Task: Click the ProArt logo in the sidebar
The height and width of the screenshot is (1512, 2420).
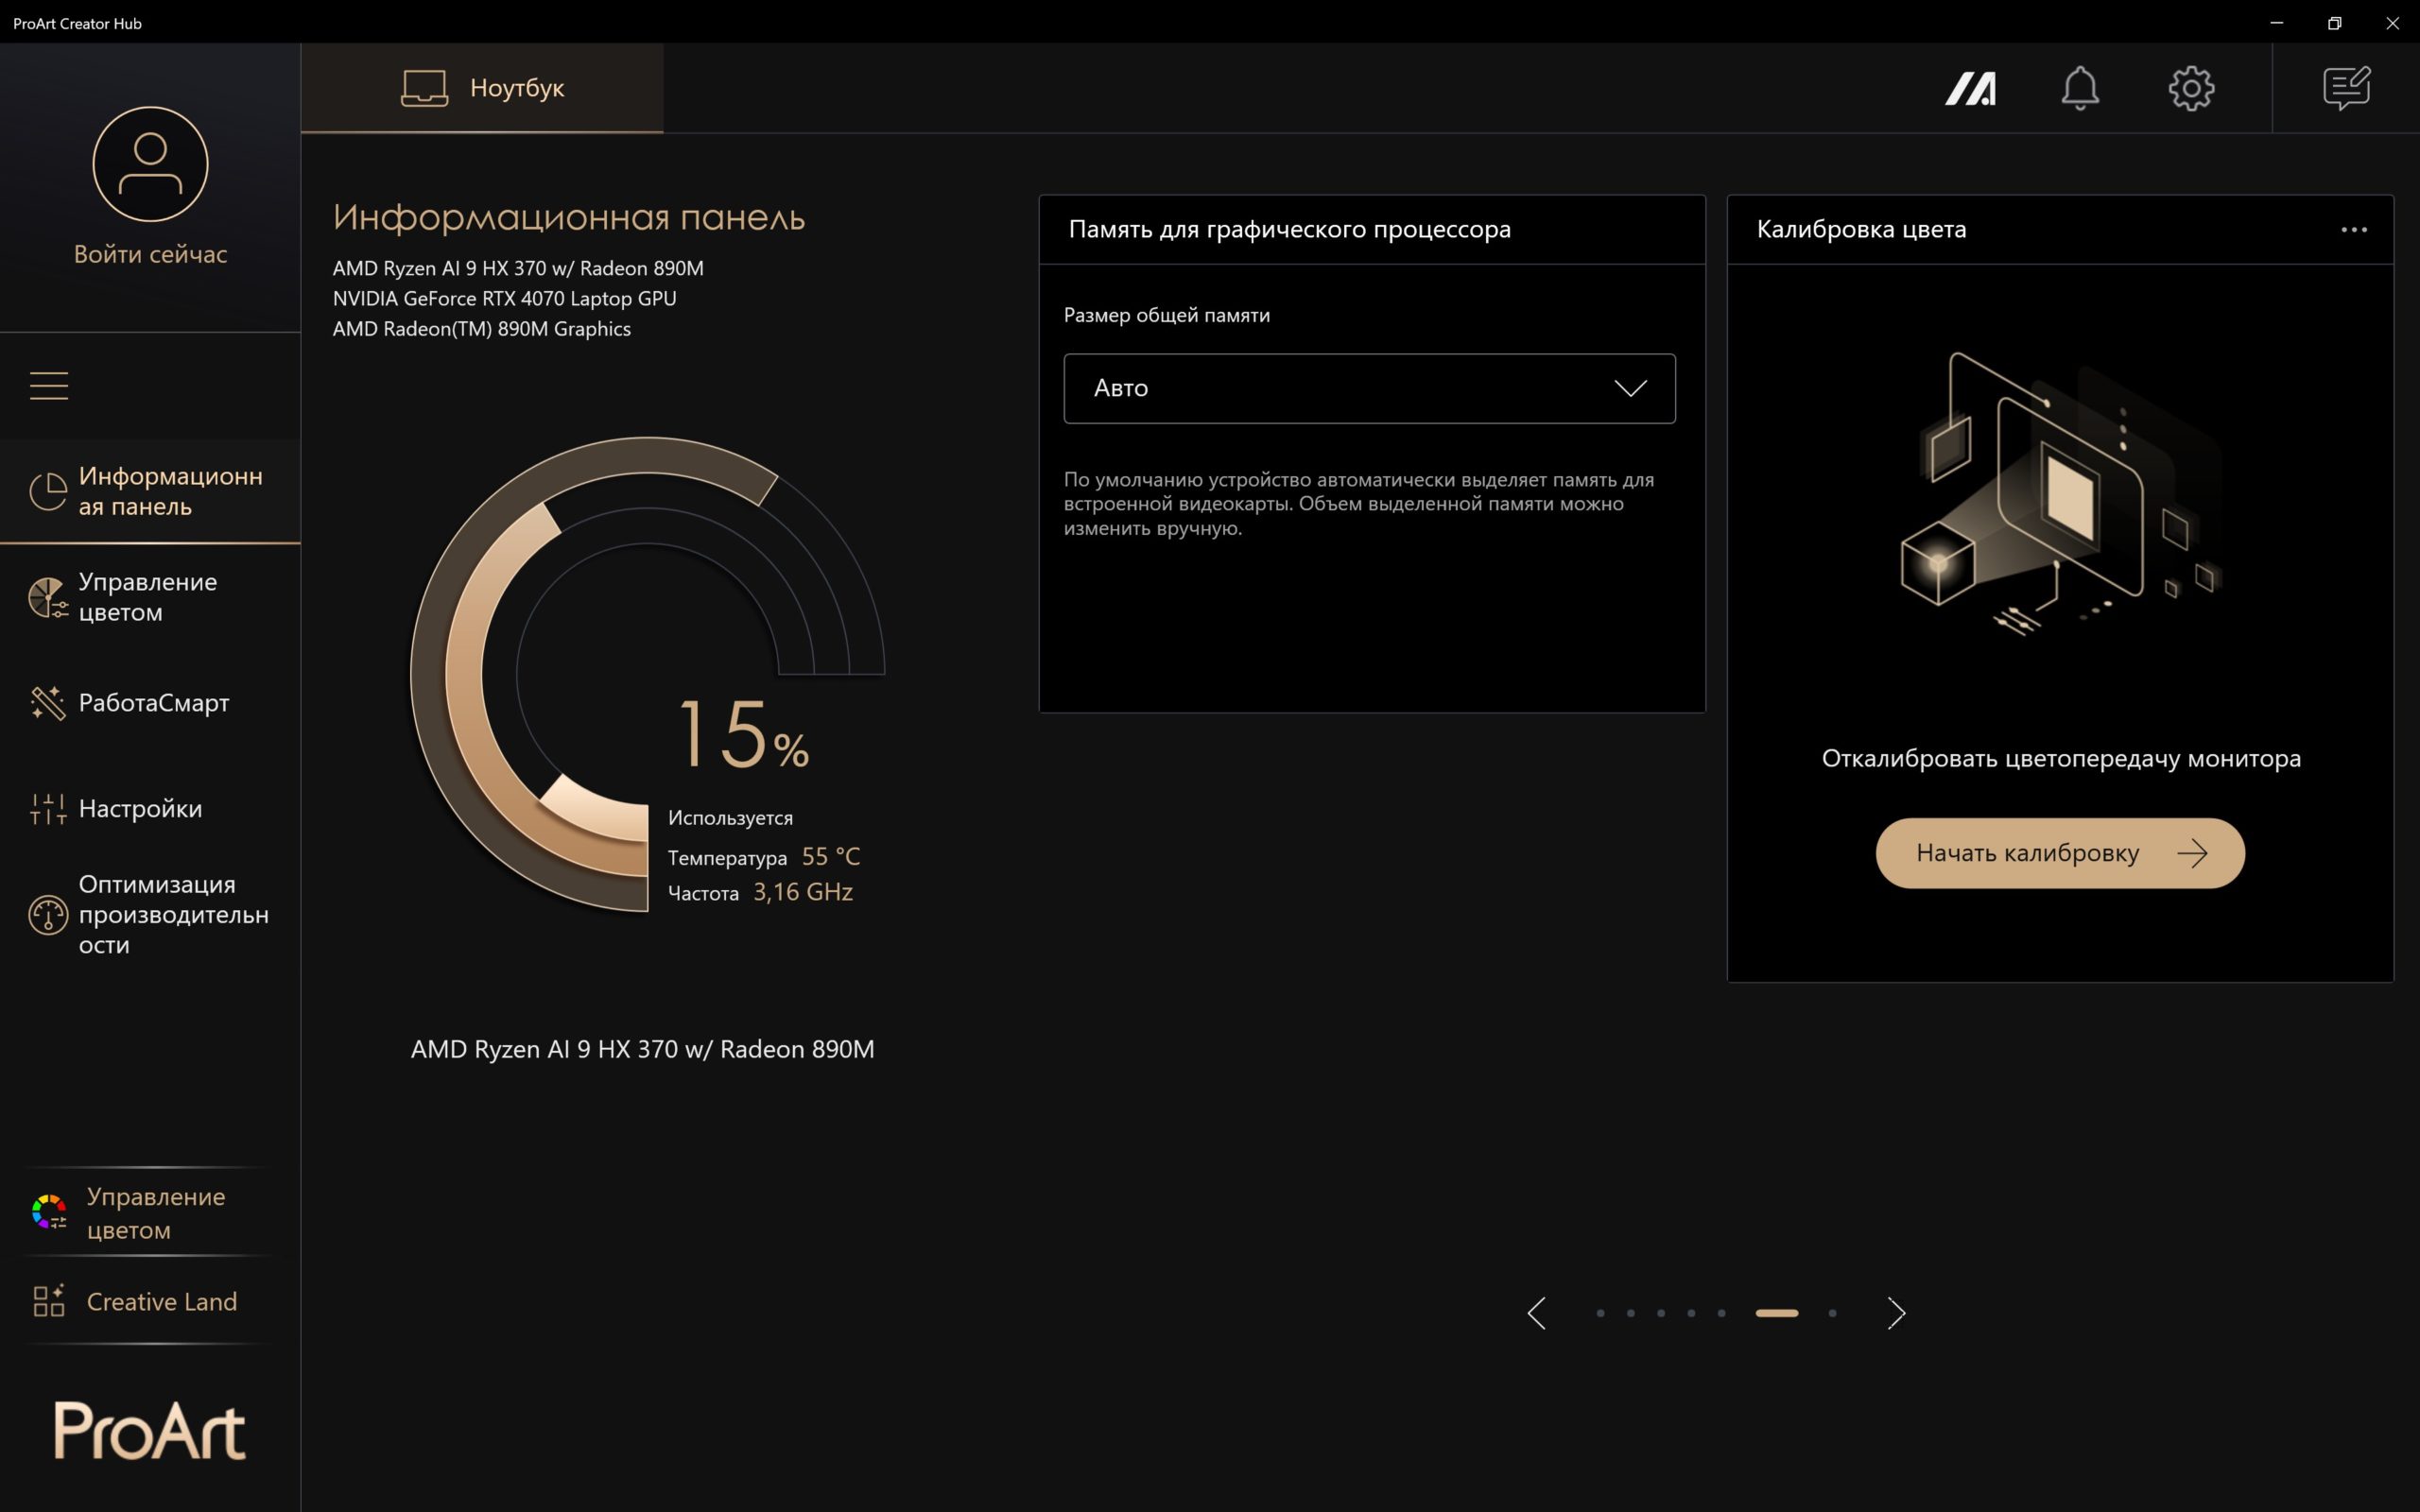Action: [150, 1430]
